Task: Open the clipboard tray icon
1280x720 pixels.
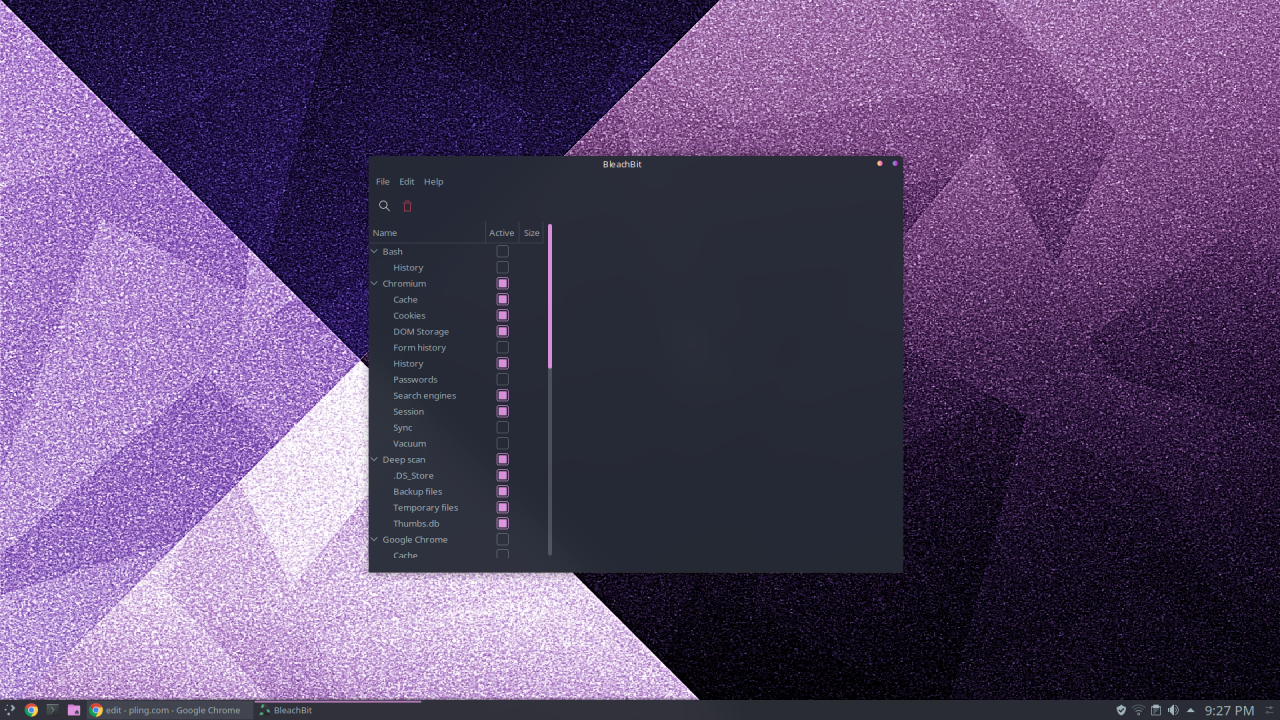Action: coord(1155,710)
